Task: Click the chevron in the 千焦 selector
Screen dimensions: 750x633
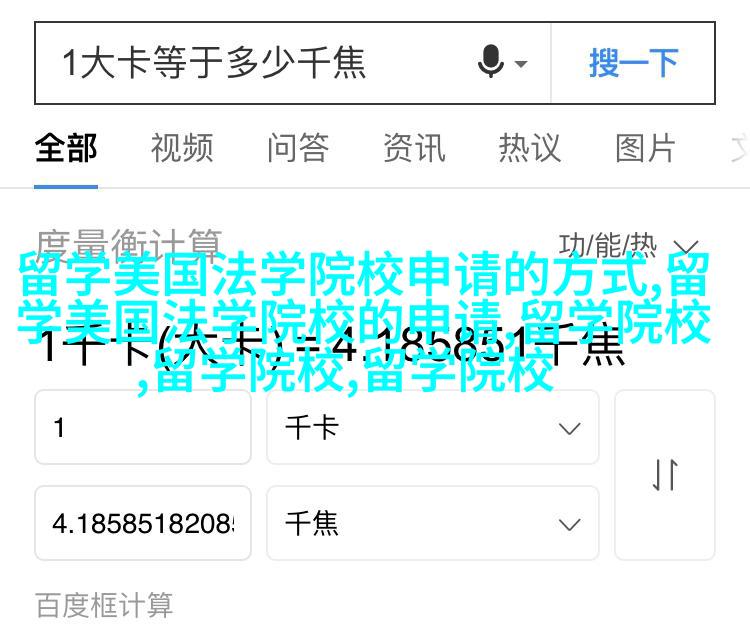Action: (569, 524)
